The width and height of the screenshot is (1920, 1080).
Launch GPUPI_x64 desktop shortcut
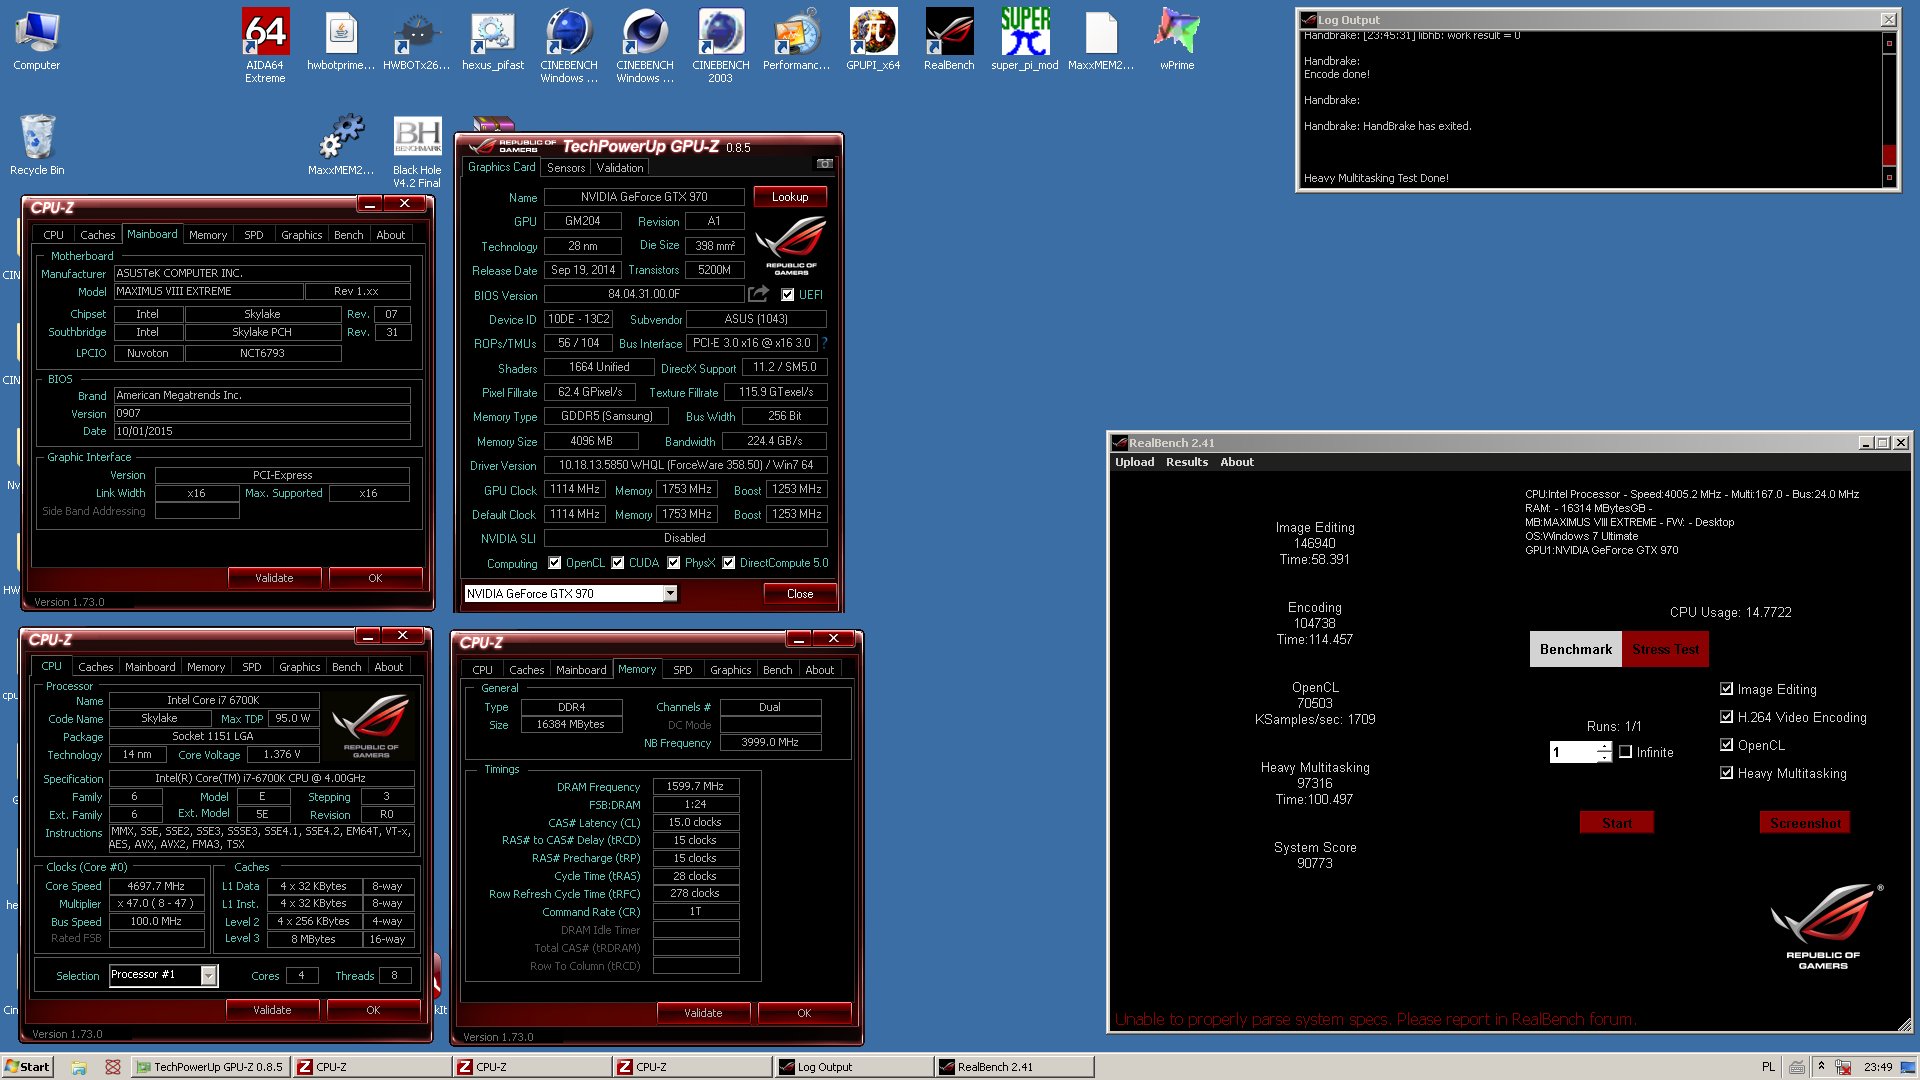click(873, 40)
